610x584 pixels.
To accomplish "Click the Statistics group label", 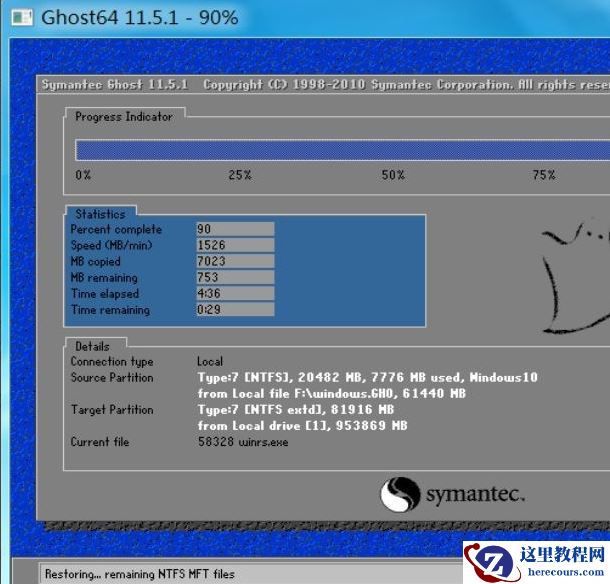I will click(x=100, y=214).
